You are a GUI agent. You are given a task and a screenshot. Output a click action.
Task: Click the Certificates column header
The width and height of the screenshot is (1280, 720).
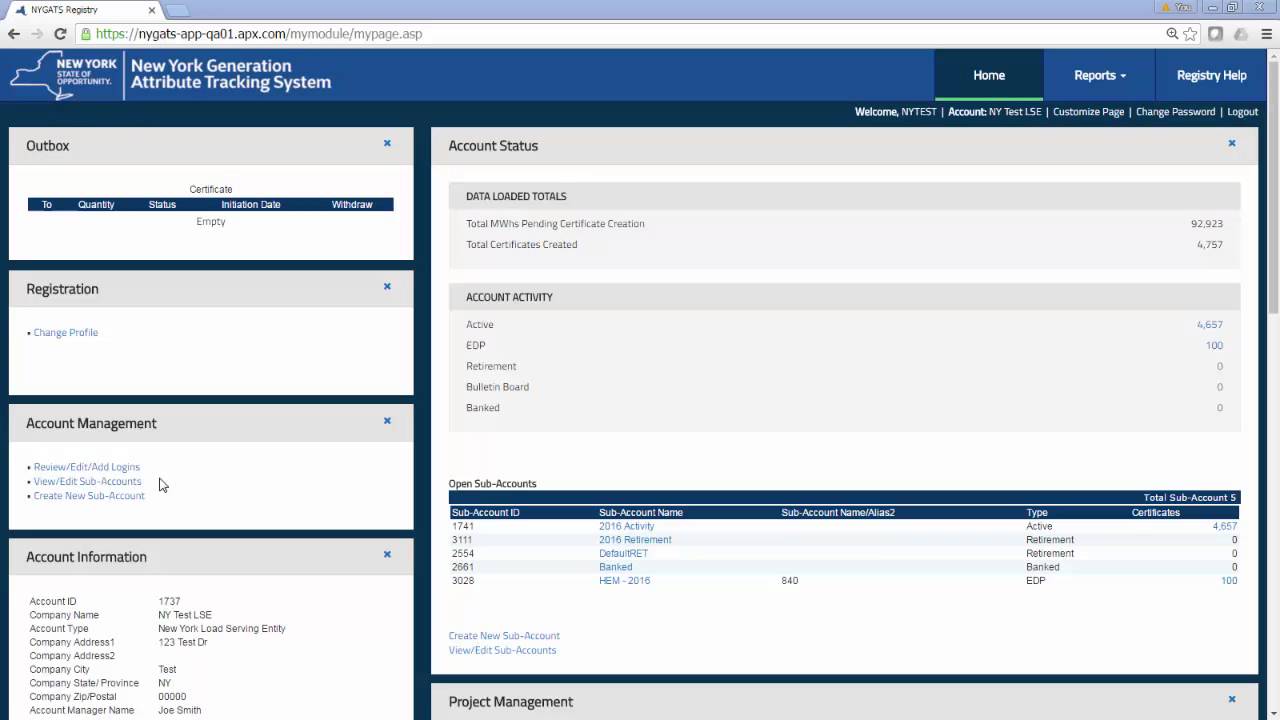pos(1155,512)
